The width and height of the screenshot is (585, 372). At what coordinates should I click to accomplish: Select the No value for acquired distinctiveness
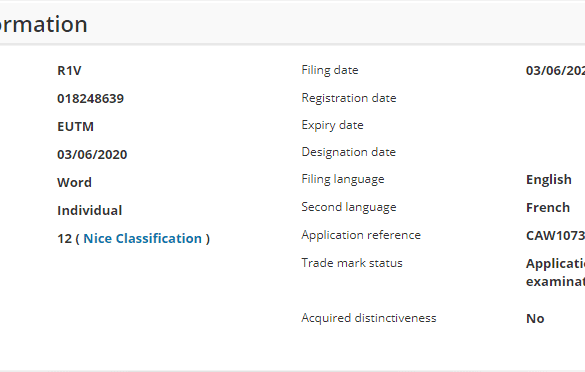click(535, 319)
